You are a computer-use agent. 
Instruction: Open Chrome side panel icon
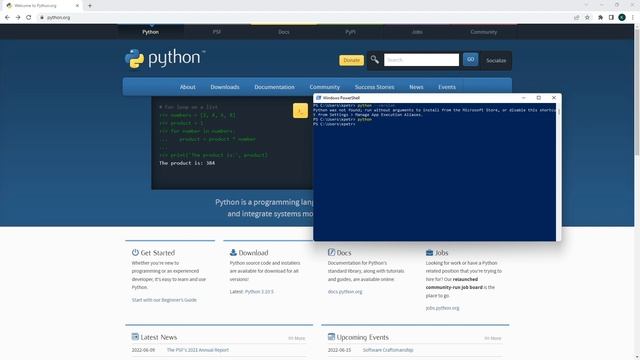tap(611, 18)
